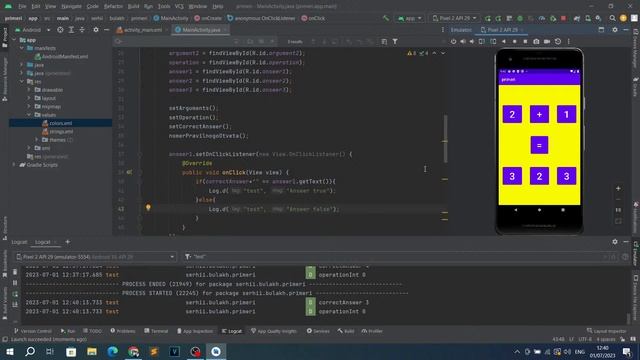Screen dimensions: 640x360
Task: Collapse the manifests folder node
Action: [x=22, y=48]
